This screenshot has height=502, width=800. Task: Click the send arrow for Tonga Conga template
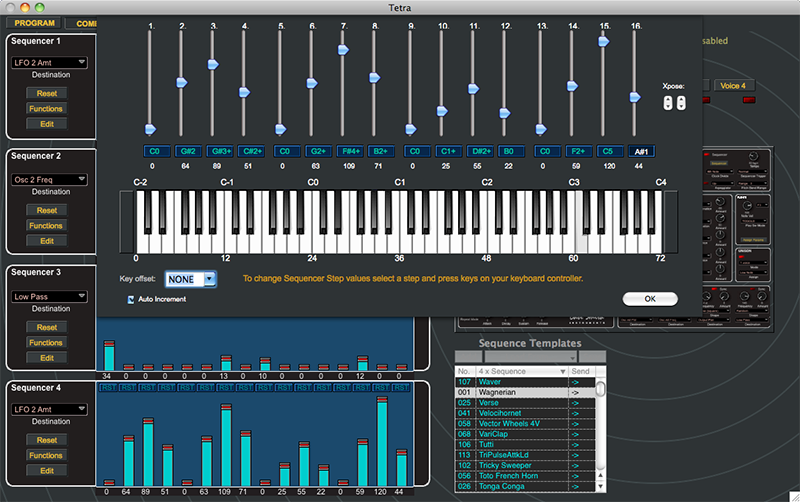[576, 487]
